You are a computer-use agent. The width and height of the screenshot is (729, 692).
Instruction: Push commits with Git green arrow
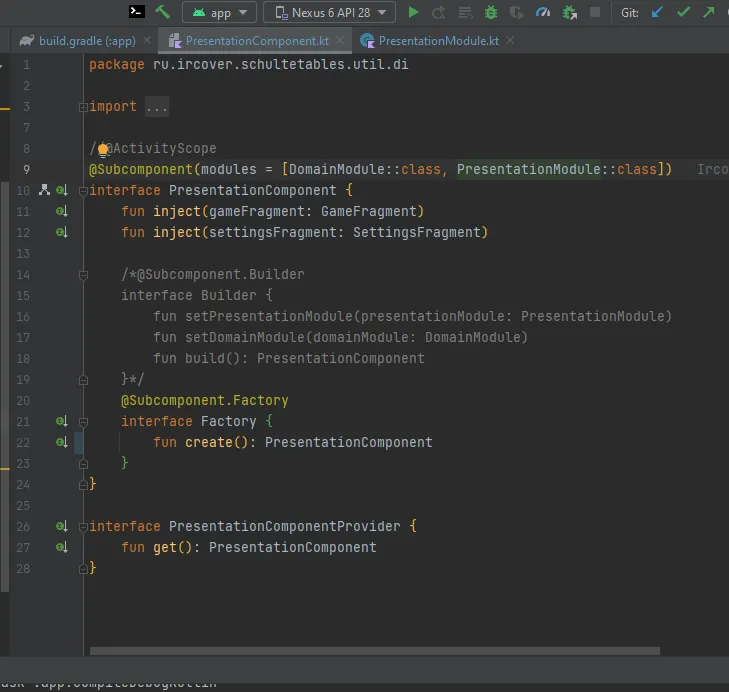pos(709,12)
